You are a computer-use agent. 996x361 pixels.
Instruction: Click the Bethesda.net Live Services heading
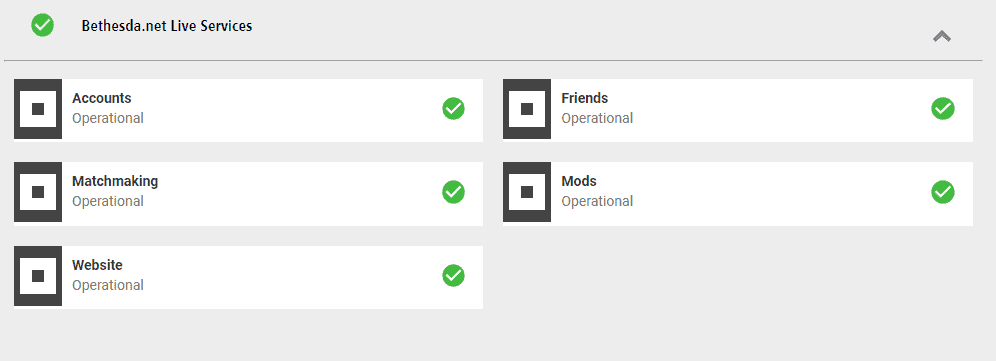click(167, 26)
